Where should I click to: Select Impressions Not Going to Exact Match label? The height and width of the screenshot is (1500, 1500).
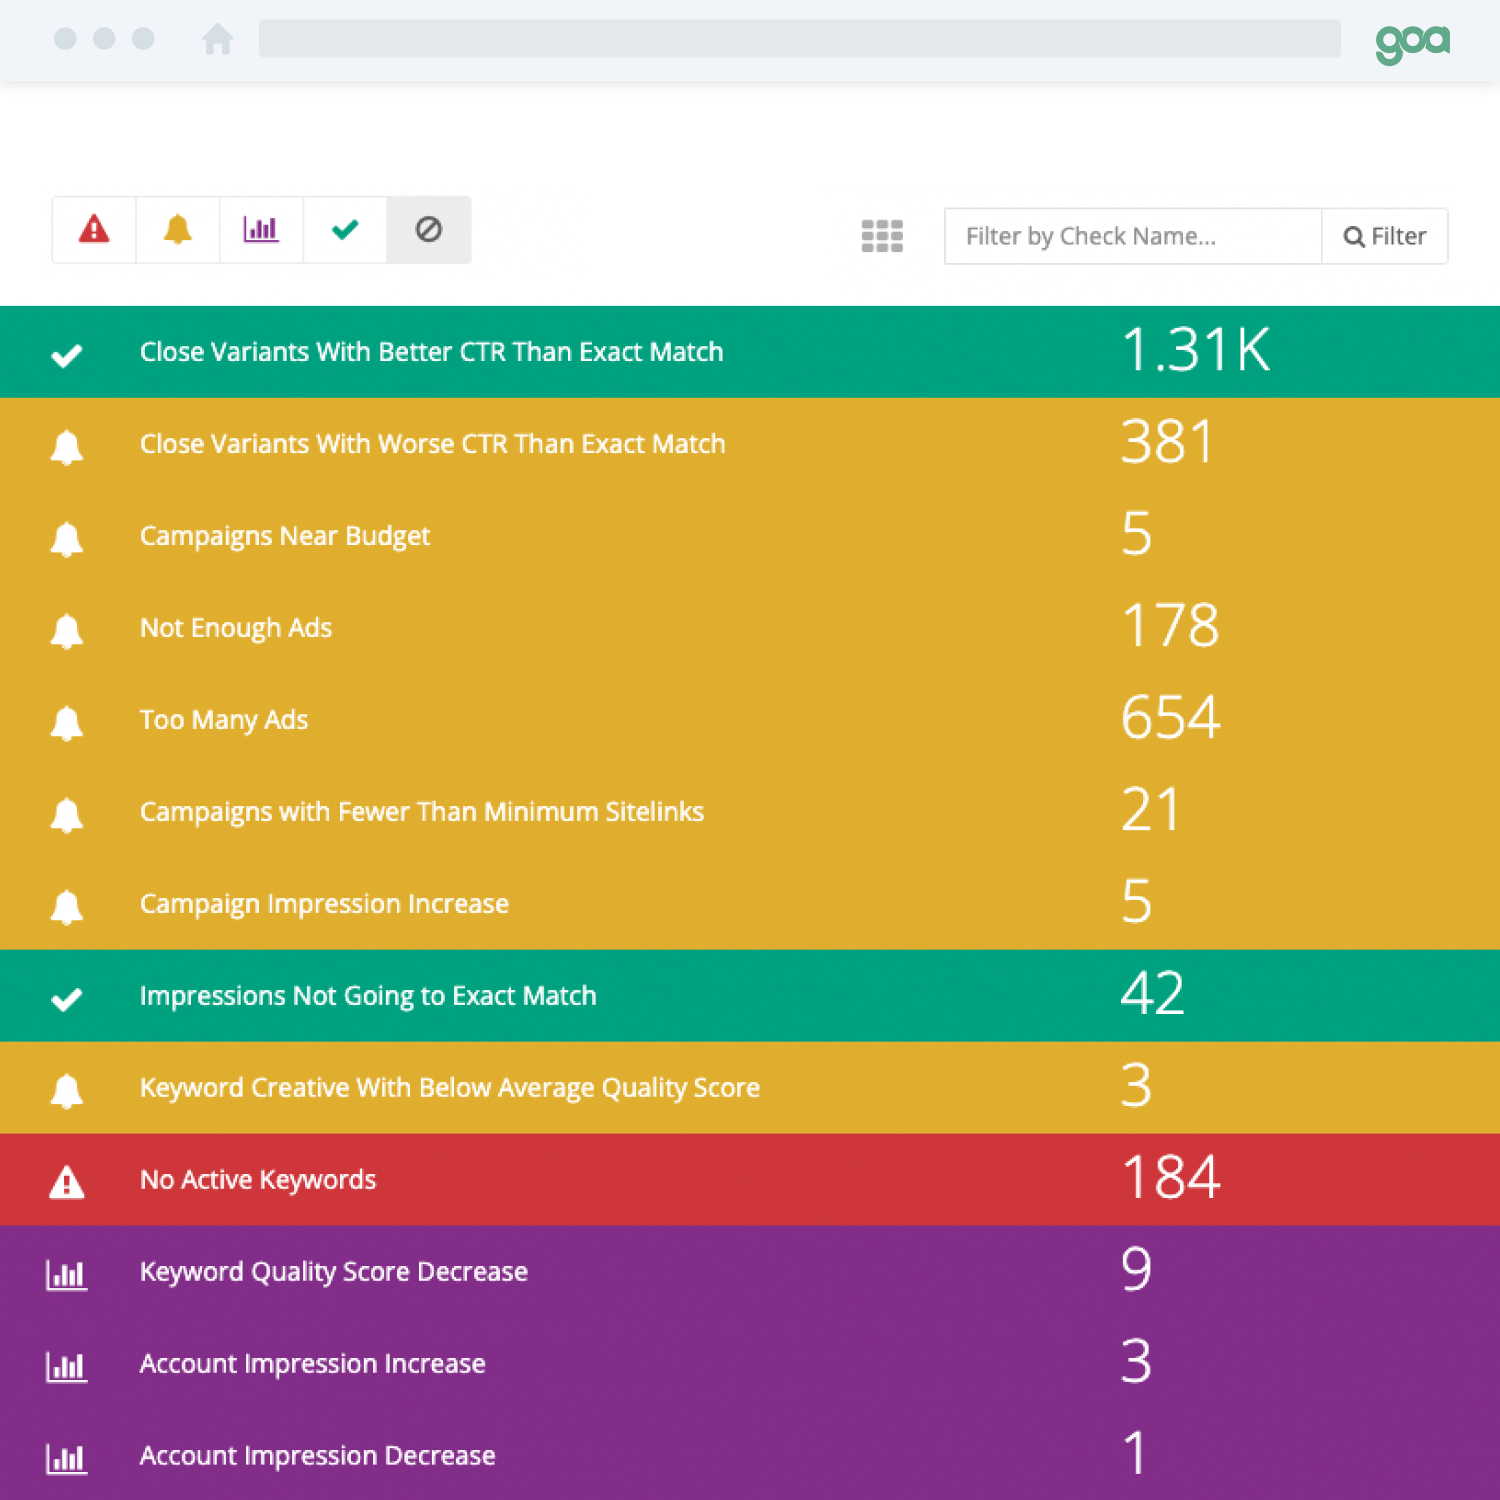click(x=368, y=997)
